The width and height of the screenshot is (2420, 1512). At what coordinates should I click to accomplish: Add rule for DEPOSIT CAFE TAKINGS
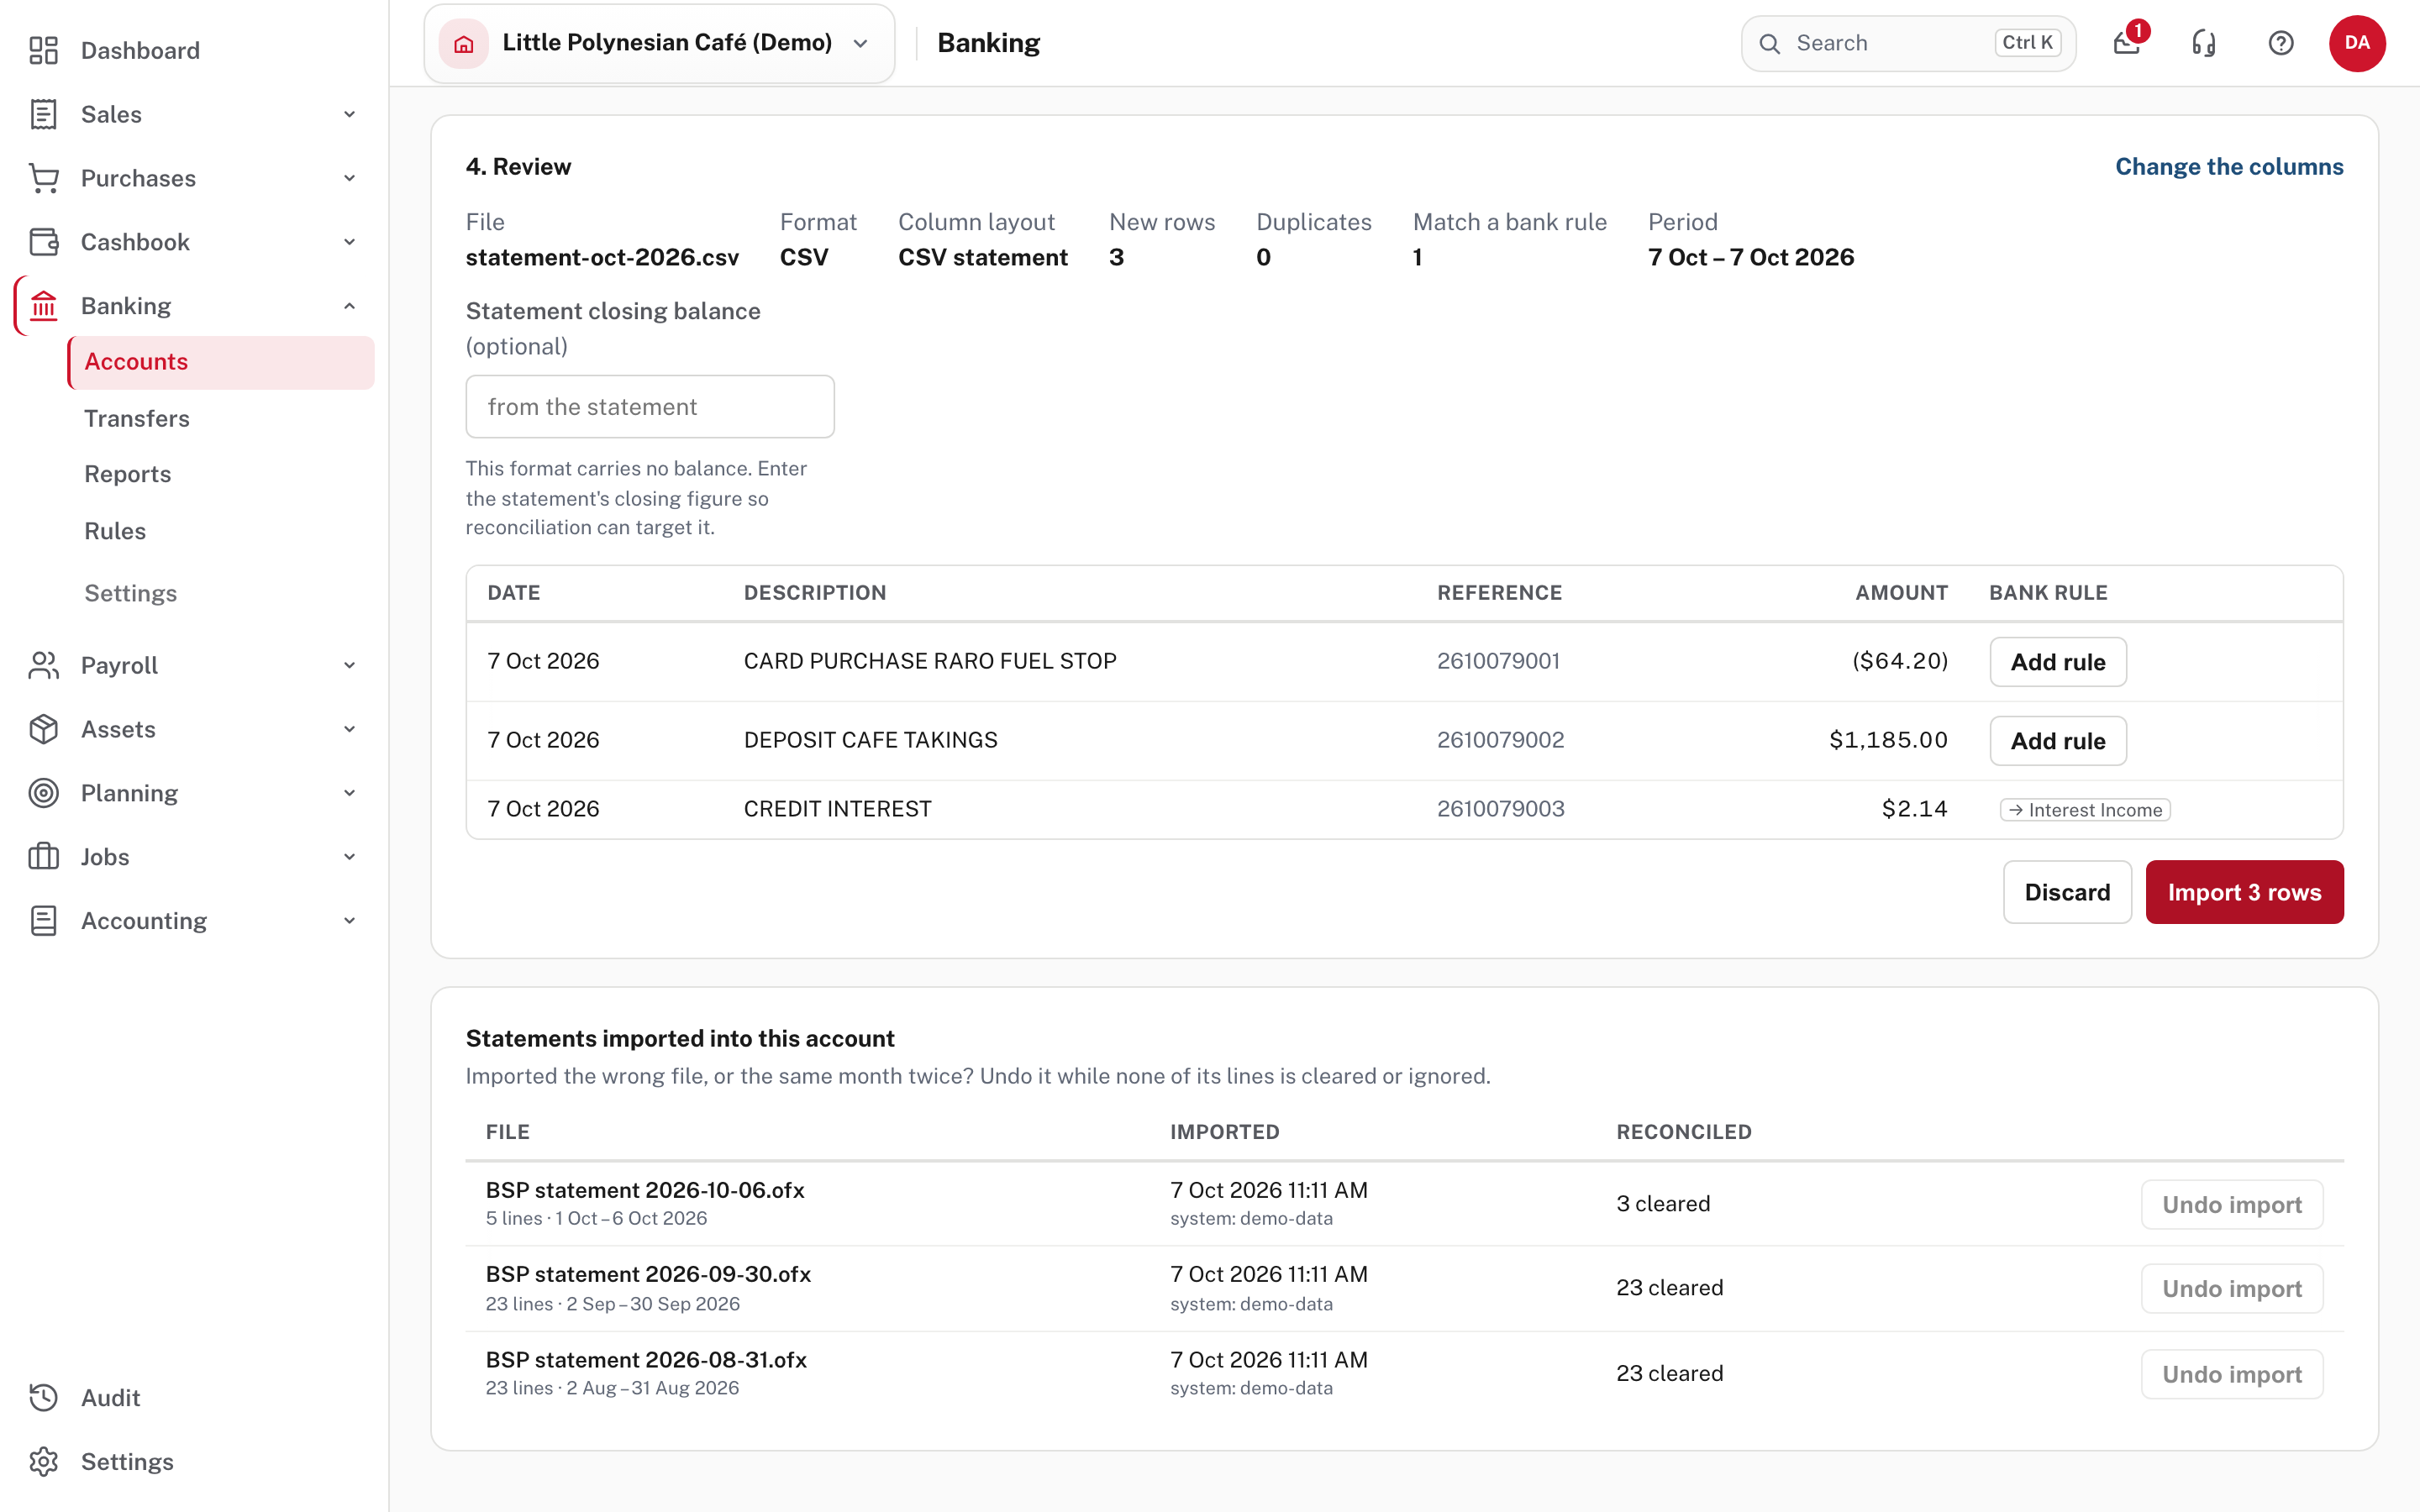[x=2058, y=741]
